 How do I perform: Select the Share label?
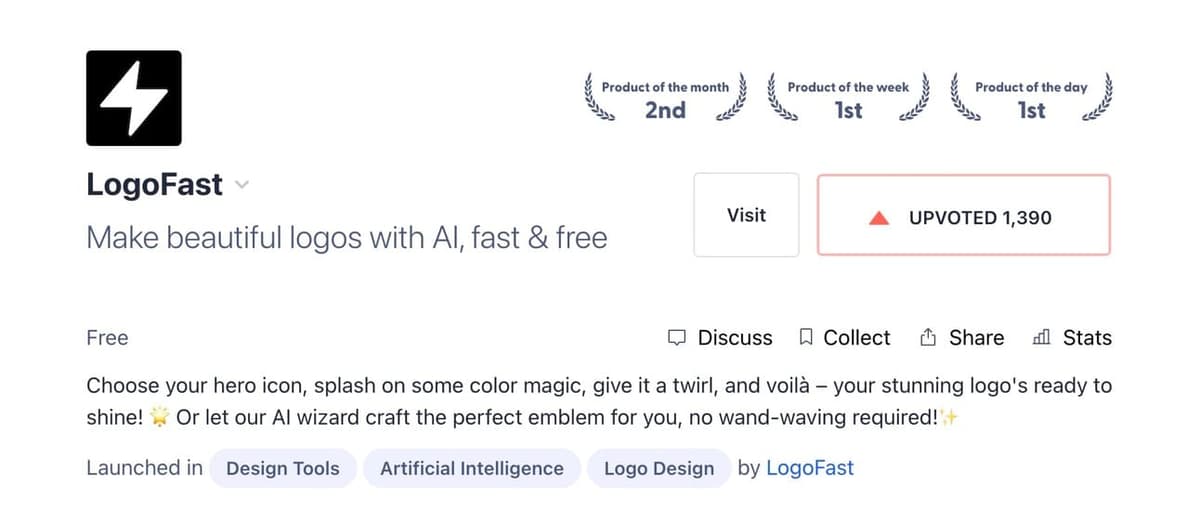click(x=976, y=338)
